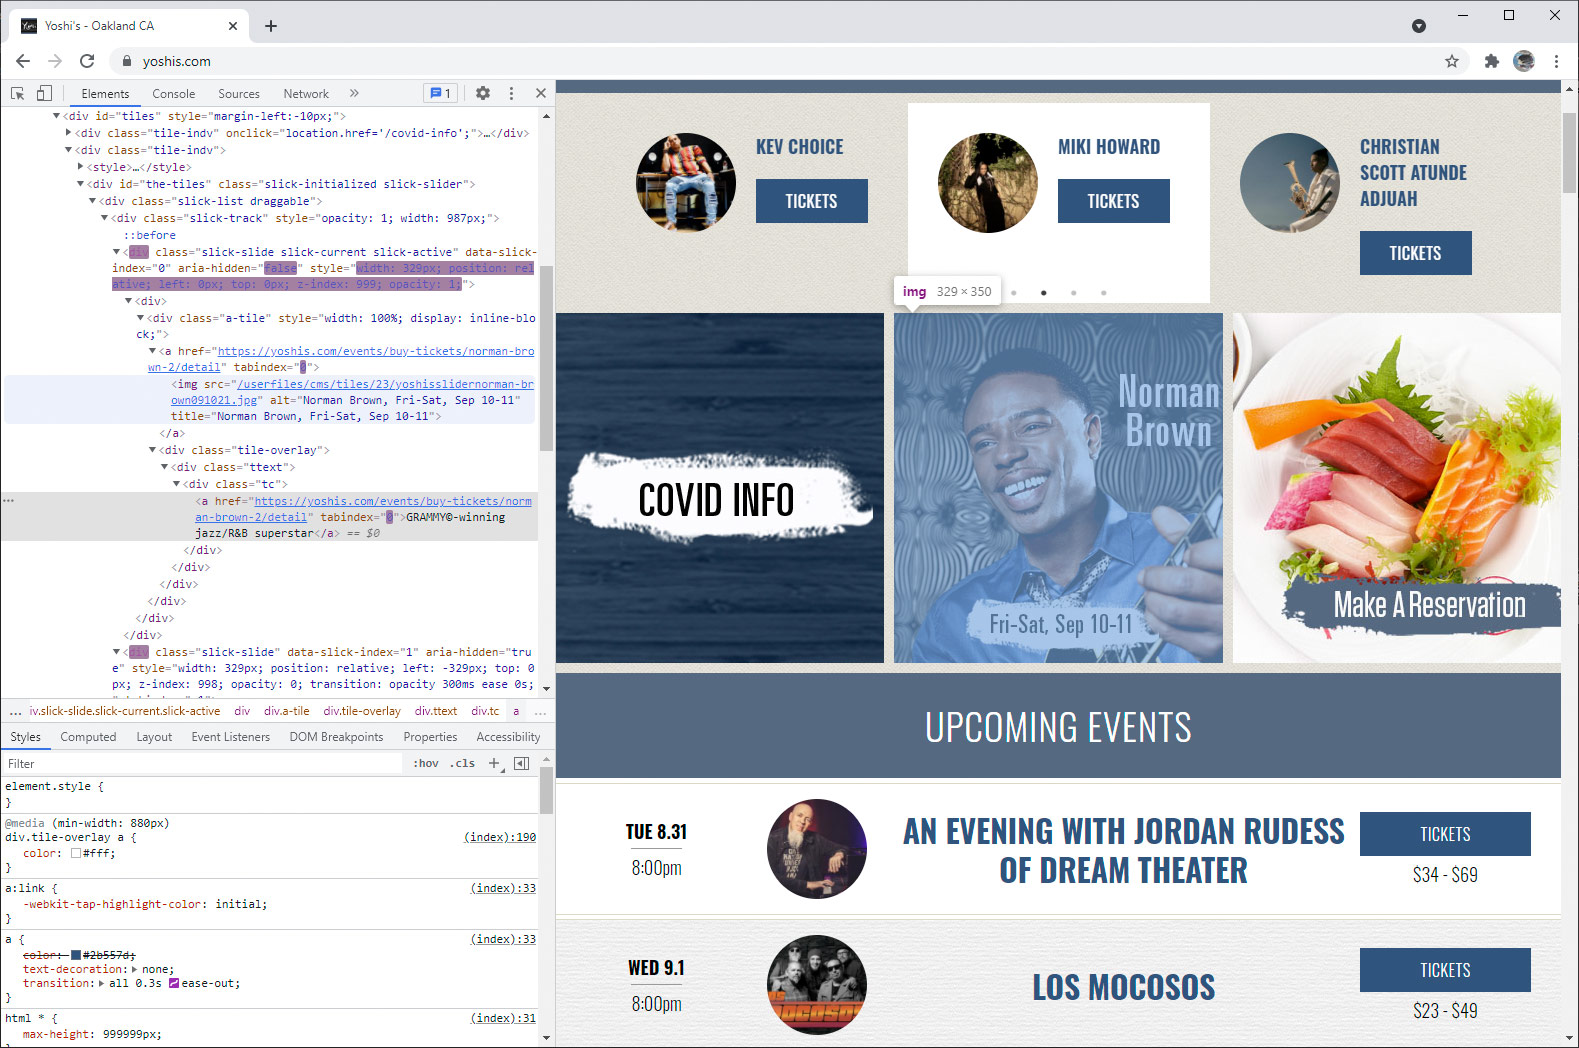Screen dimensions: 1579x1048
Task: Toggle the :hov element state panel
Action: [x=426, y=763]
